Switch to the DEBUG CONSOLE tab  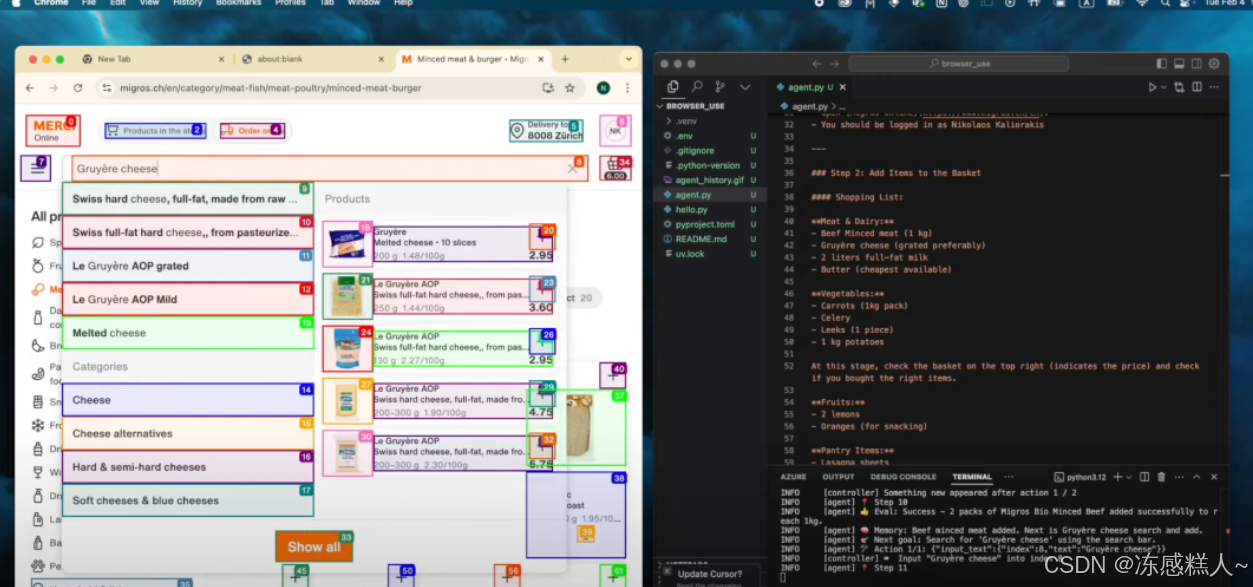(x=903, y=477)
